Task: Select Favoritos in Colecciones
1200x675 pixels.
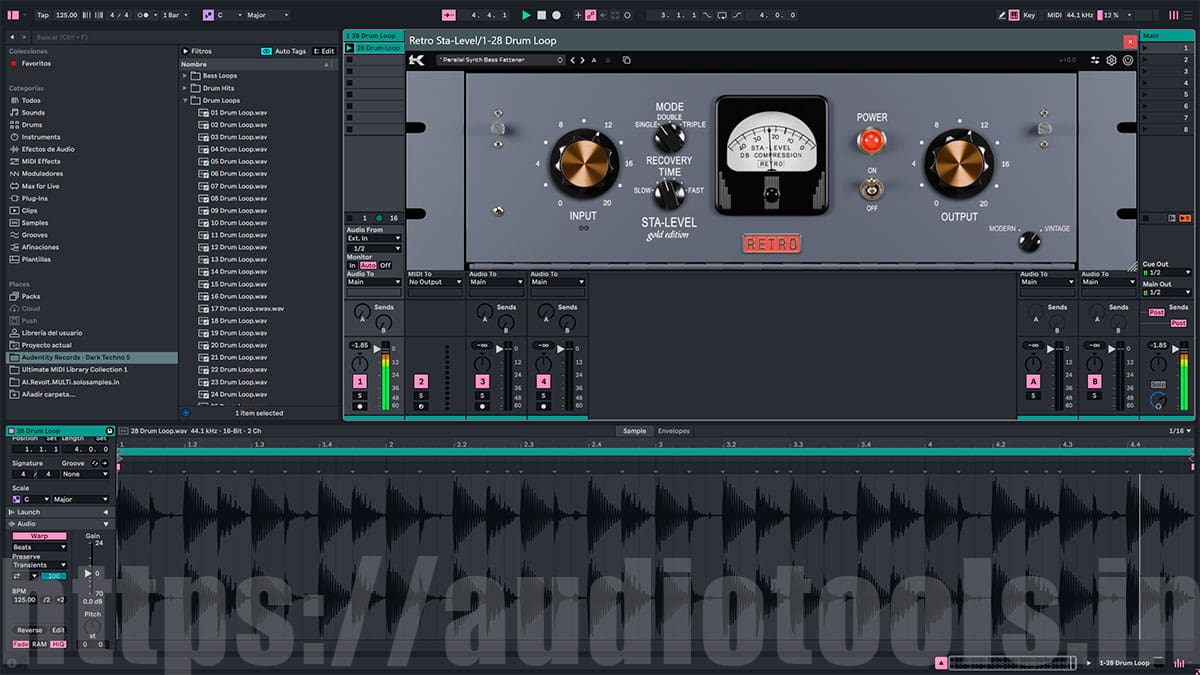Action: tap(36, 63)
